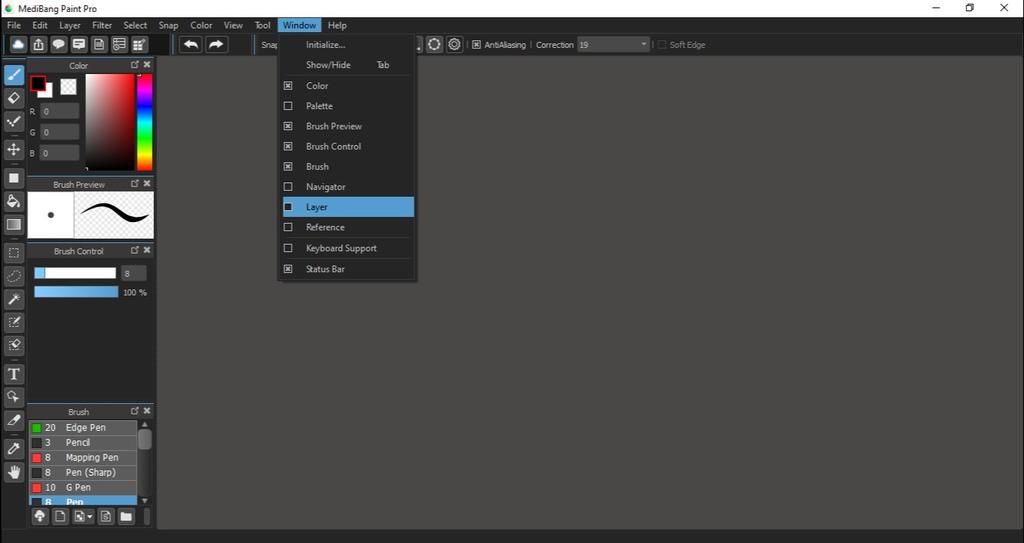Viewport: 1024px width, 543px height.
Task: Open the Filter menu
Action: coord(102,25)
